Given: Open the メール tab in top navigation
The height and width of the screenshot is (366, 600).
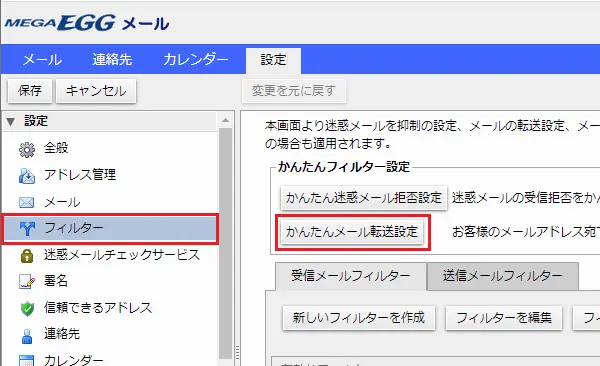Looking at the screenshot, I should (42, 59).
